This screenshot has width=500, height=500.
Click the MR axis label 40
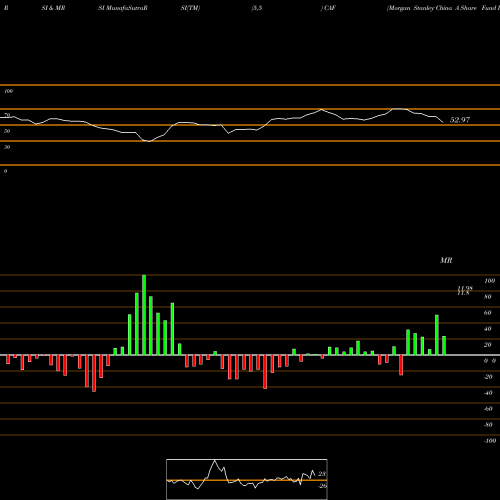[x=488, y=329]
